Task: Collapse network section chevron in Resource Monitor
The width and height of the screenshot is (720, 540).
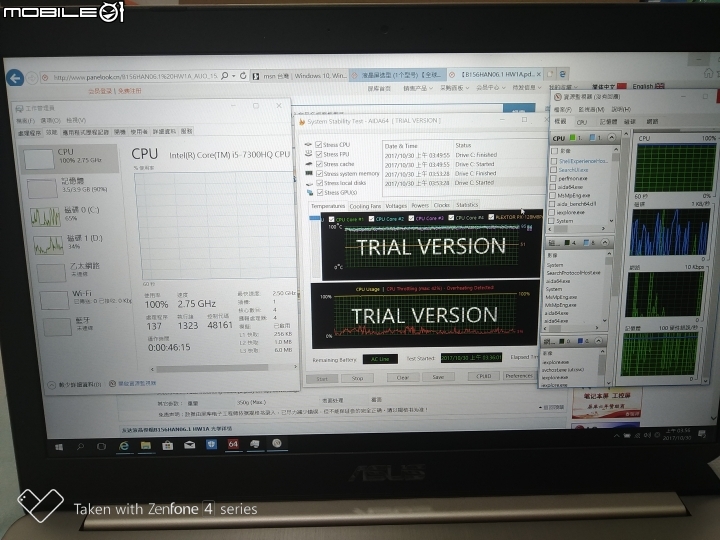Action: click(x=598, y=341)
